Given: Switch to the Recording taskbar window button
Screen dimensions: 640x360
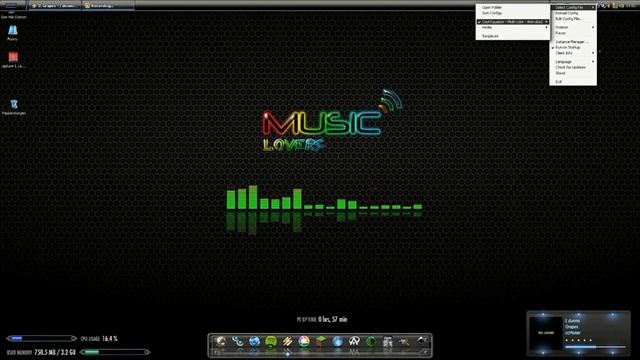Looking at the screenshot, I should click(x=108, y=6).
